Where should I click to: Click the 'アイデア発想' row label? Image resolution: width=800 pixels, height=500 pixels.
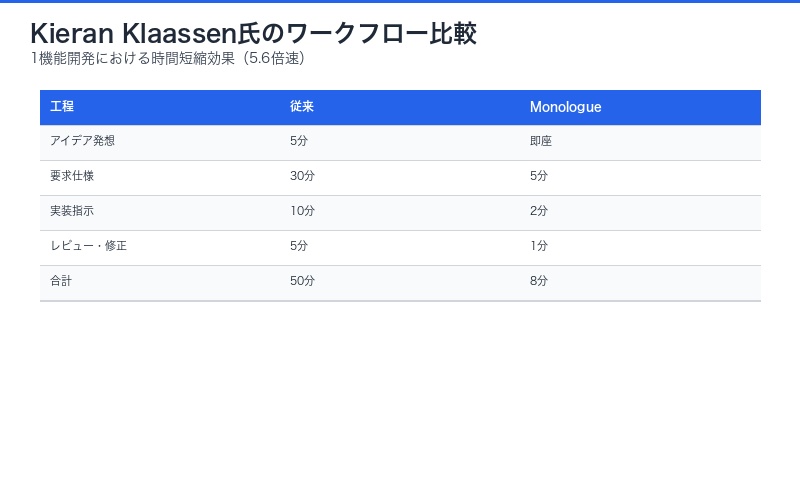(x=83, y=142)
